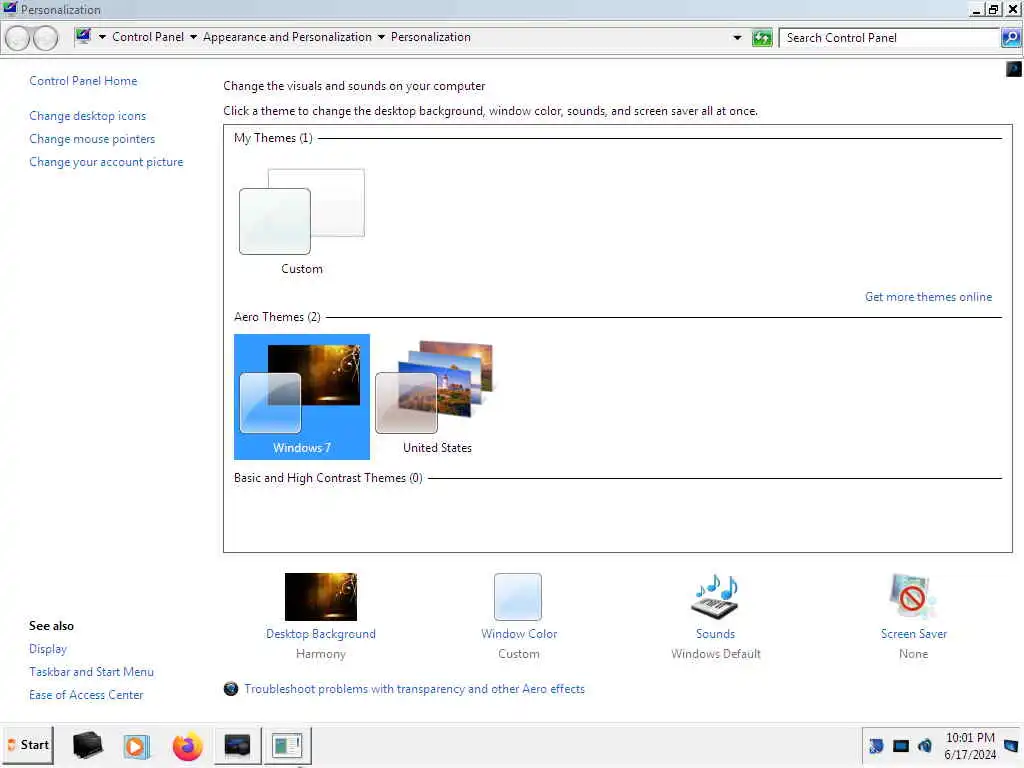The height and width of the screenshot is (768, 1024).
Task: Open the Sounds piano keyboard icon
Action: tap(715, 597)
